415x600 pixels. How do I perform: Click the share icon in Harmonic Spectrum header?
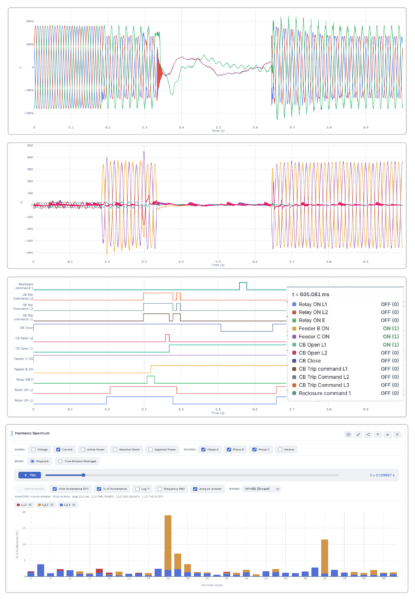pyautogui.click(x=368, y=434)
